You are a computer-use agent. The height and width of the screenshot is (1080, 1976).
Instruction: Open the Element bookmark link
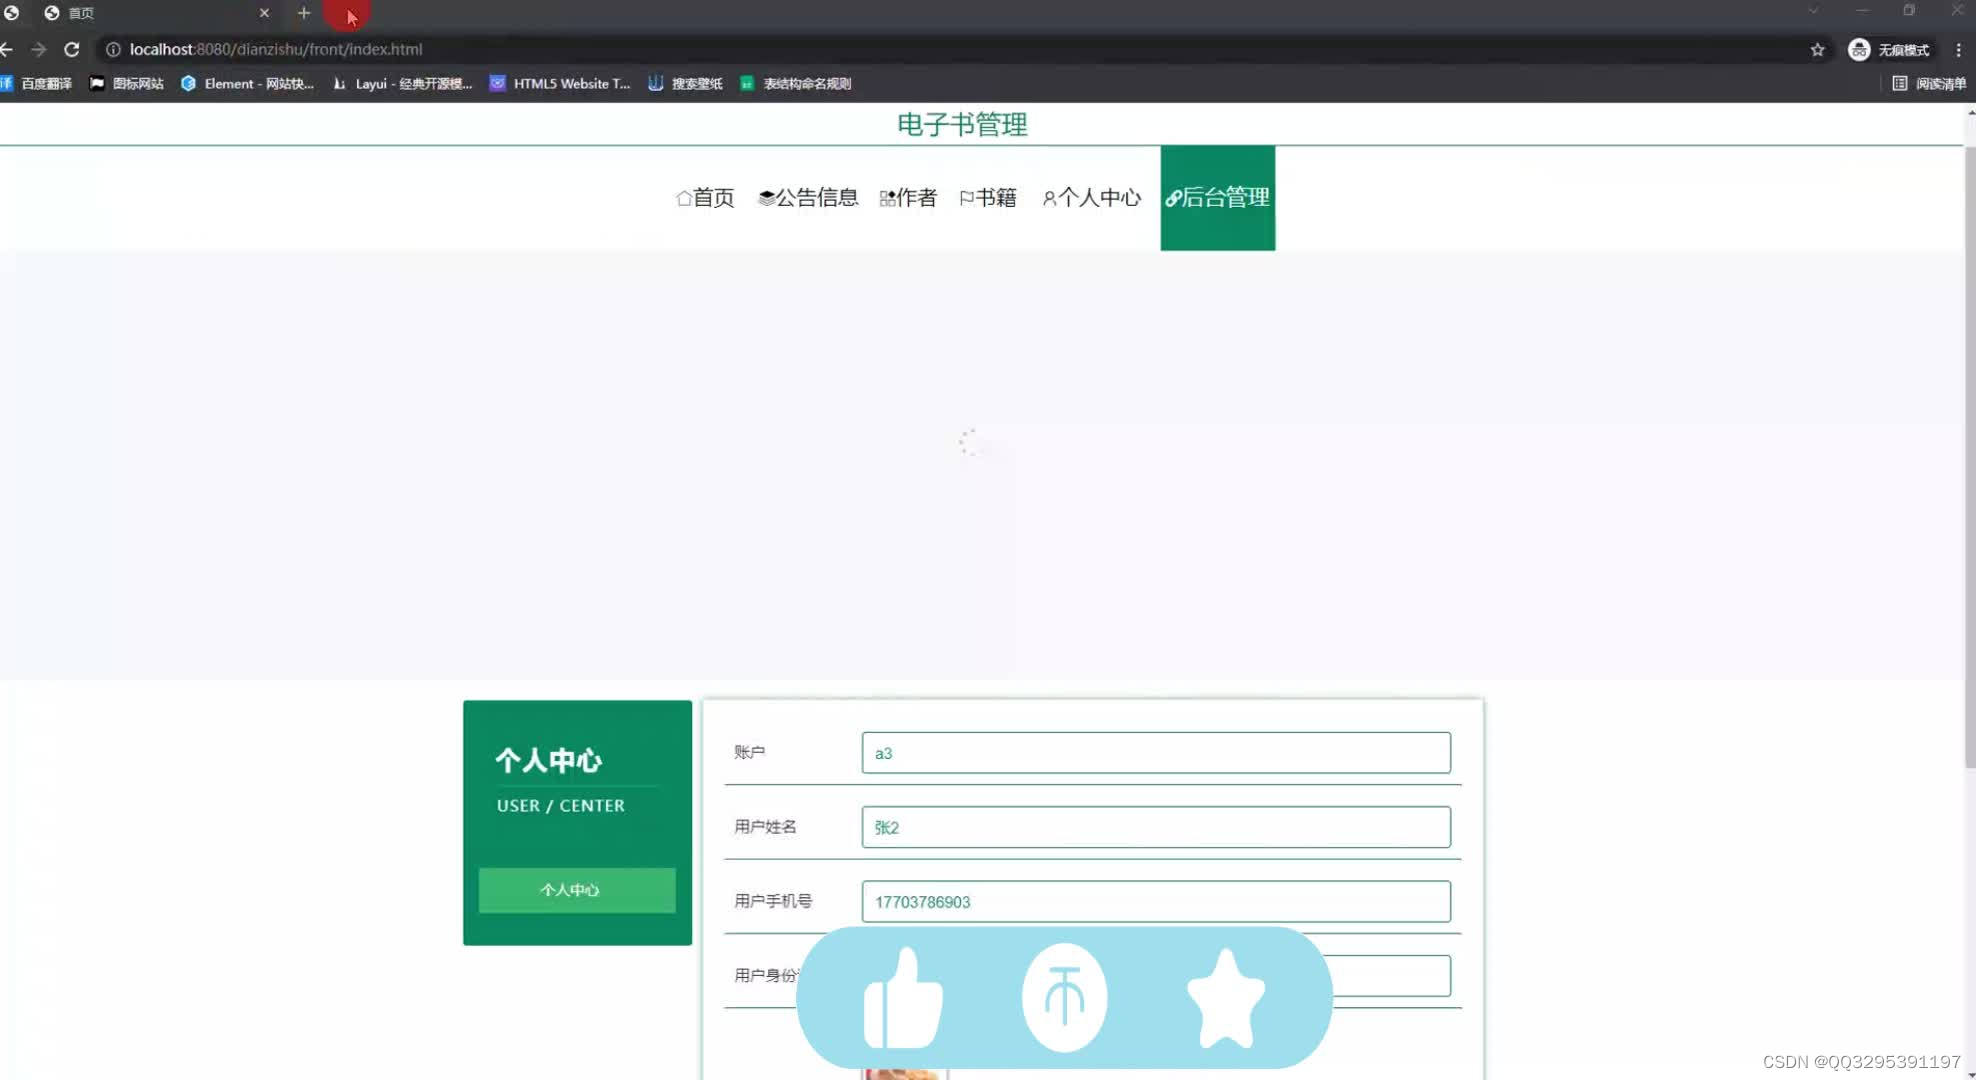point(247,83)
